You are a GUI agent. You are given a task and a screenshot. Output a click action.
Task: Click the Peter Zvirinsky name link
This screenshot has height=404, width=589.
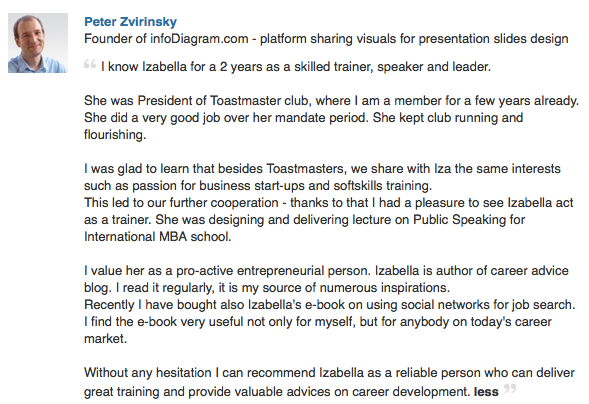pos(130,22)
